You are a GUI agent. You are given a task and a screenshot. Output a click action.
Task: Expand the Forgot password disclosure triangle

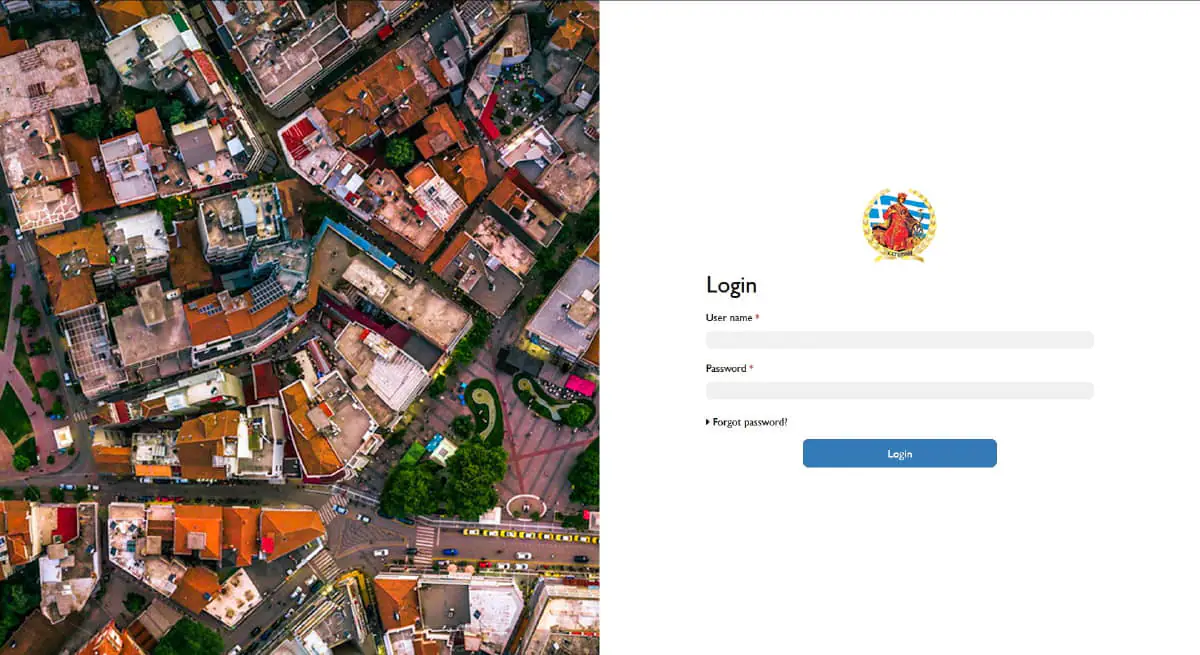(x=708, y=423)
